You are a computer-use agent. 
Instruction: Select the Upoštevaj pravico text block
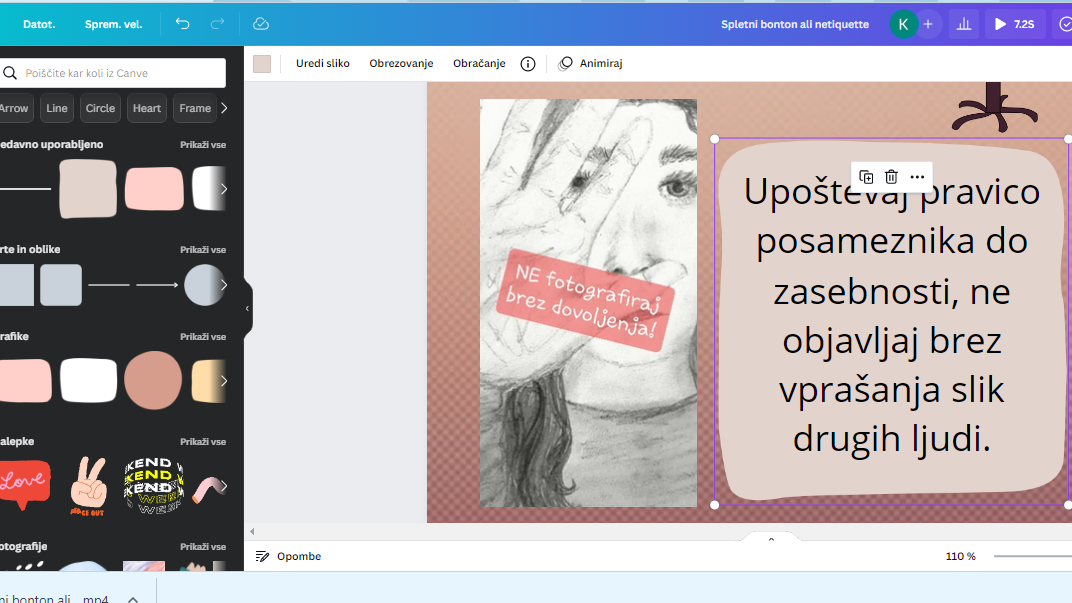click(892, 314)
